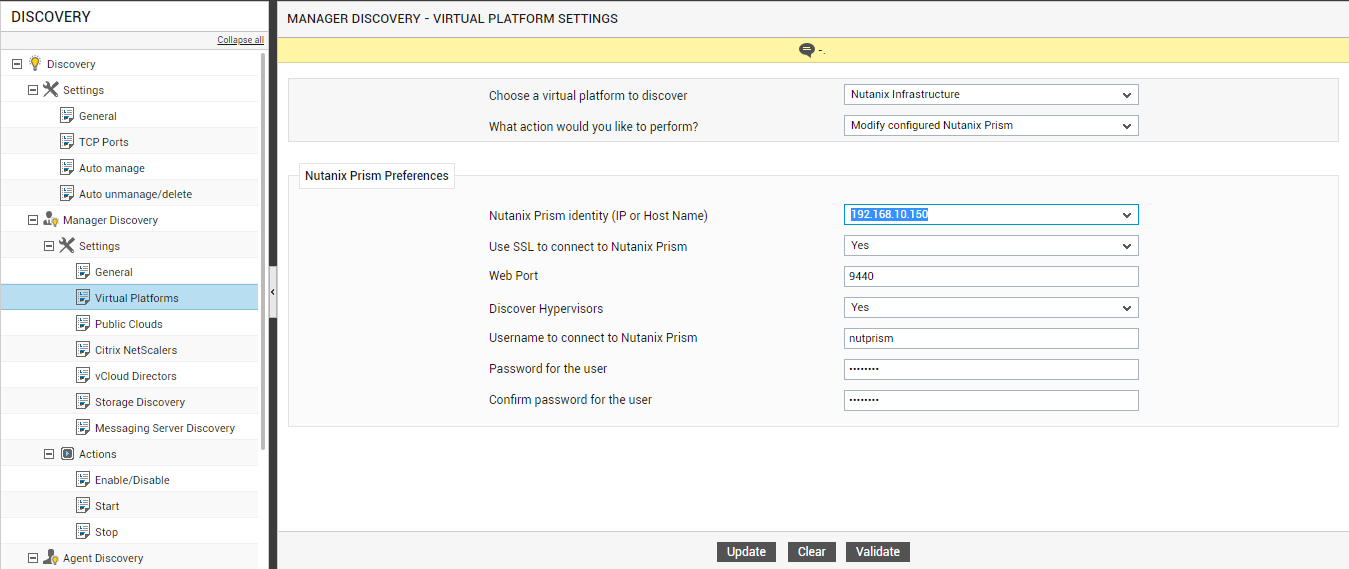Viewport: 1349px width, 569px height.
Task: Open Public Clouds settings
Action: point(129,323)
